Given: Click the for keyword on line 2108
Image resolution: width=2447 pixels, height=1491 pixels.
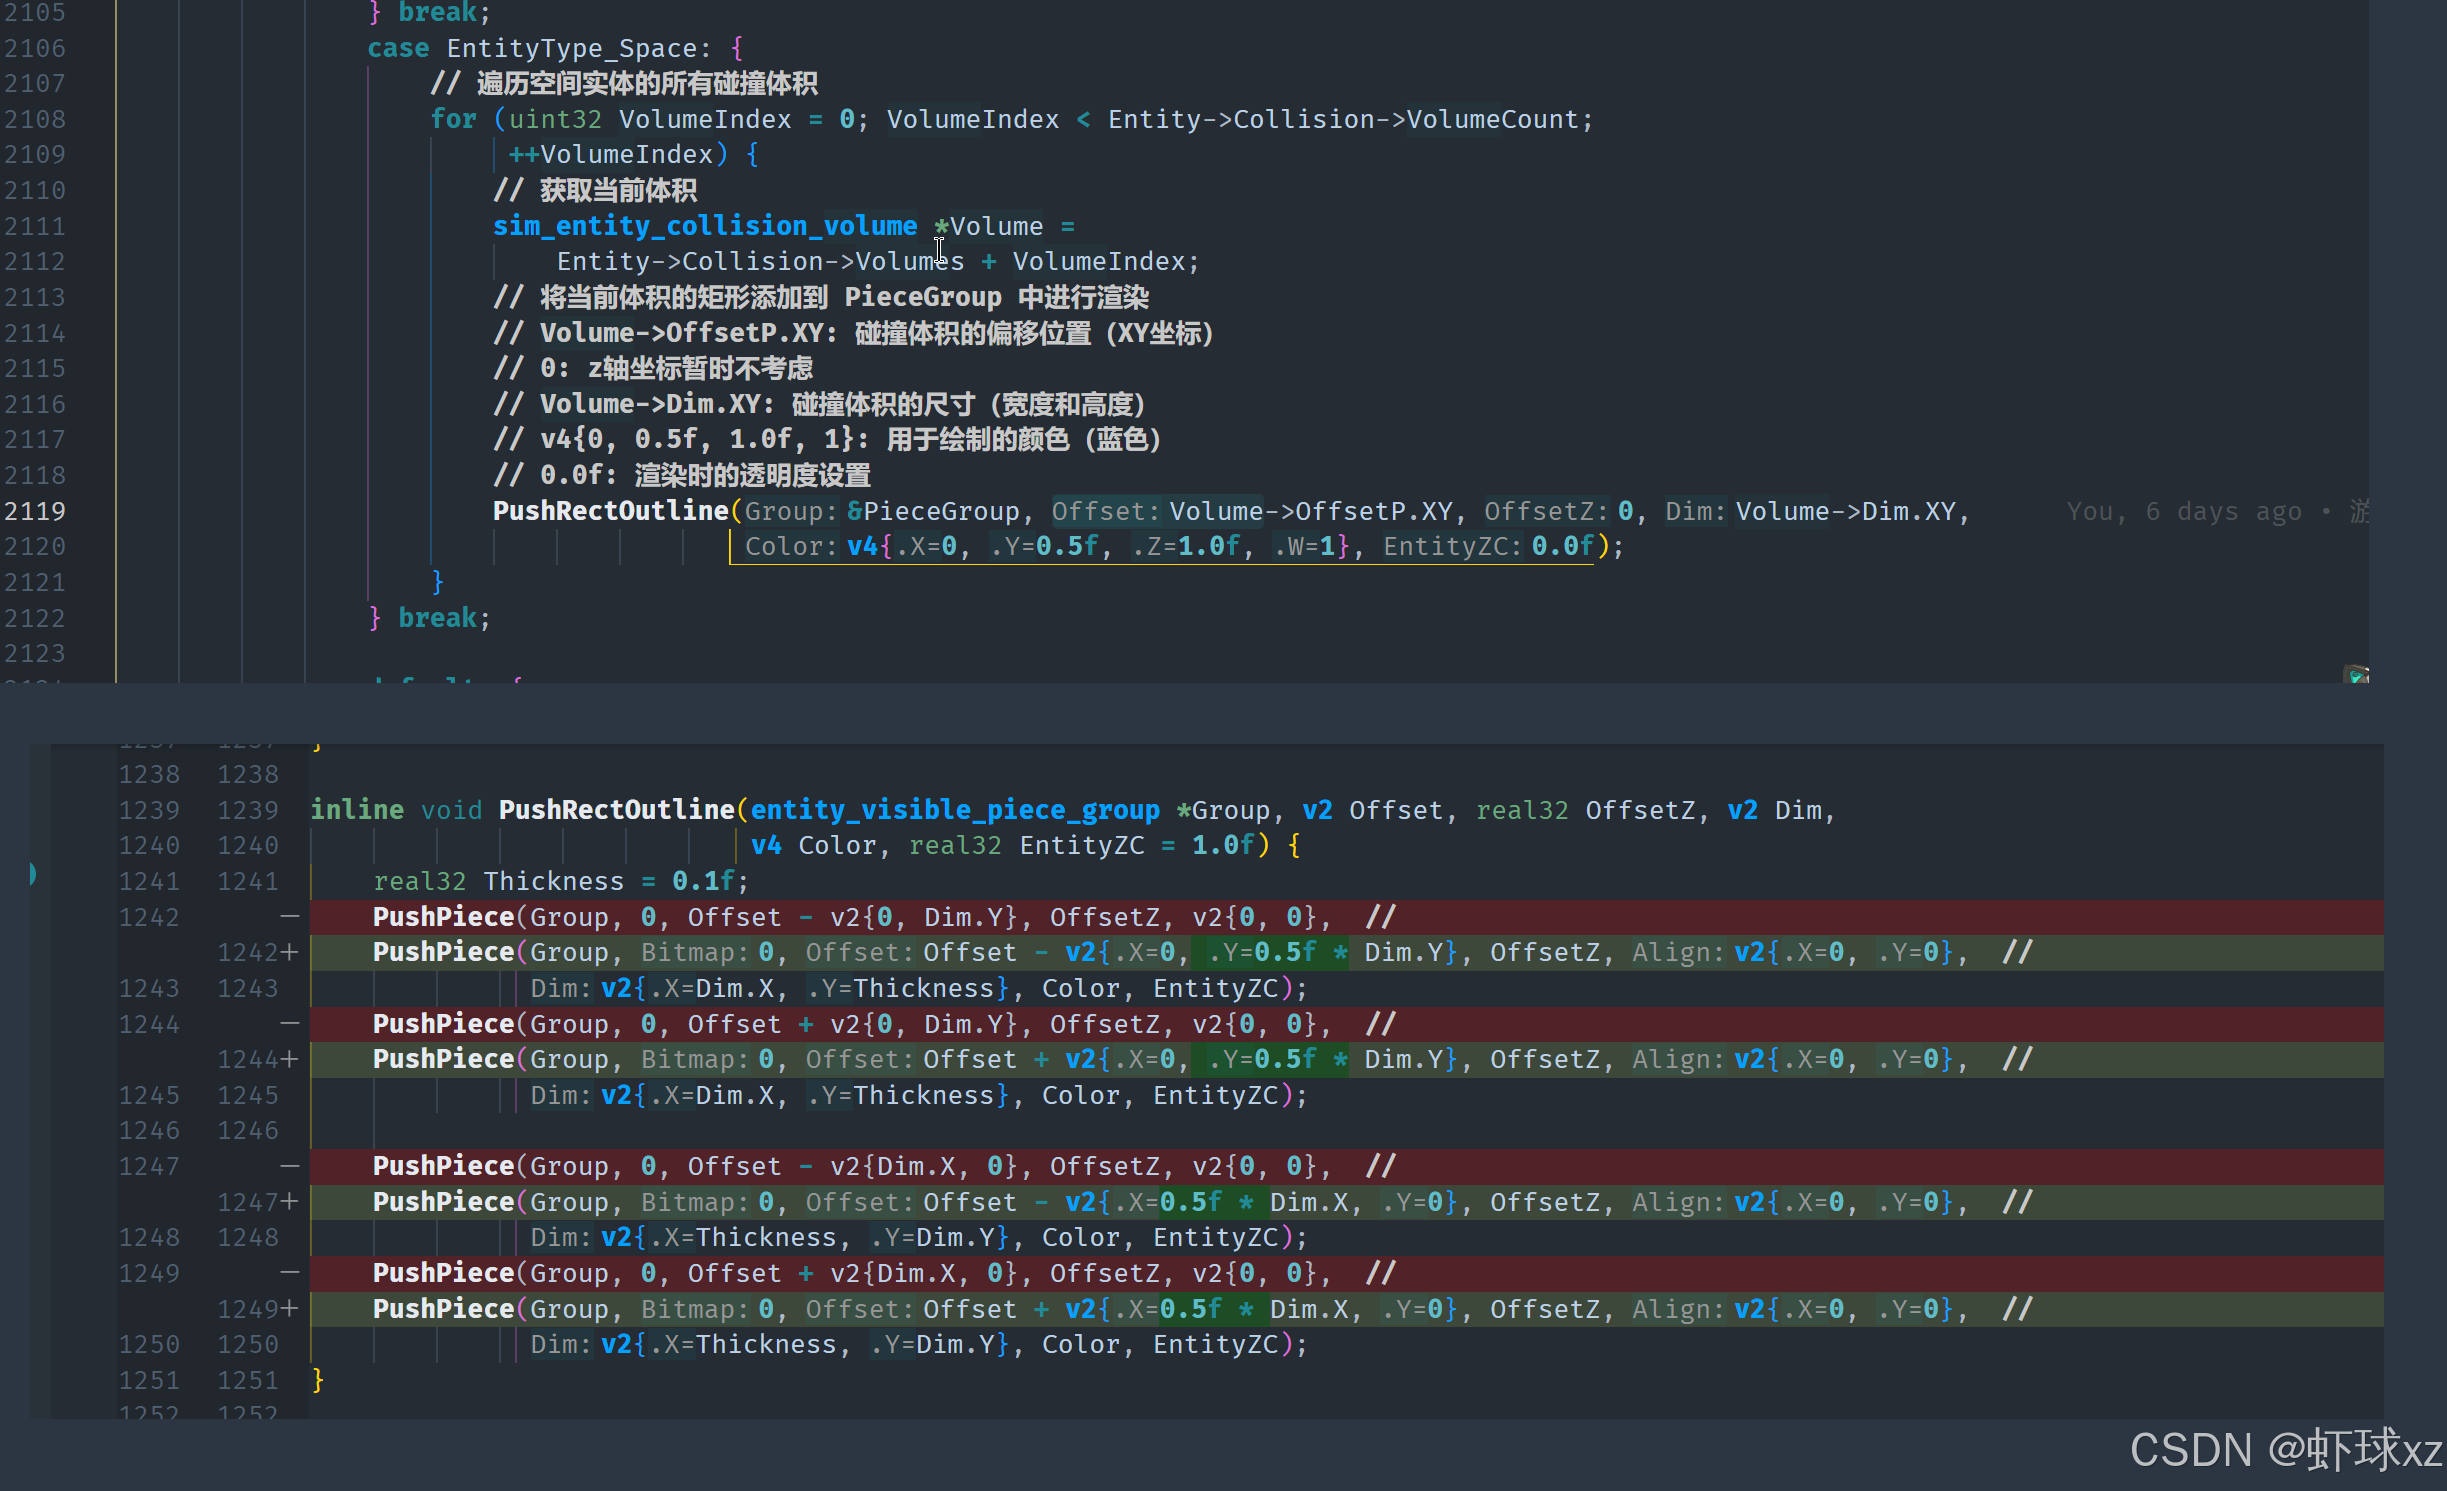Looking at the screenshot, I should pyautogui.click(x=454, y=119).
